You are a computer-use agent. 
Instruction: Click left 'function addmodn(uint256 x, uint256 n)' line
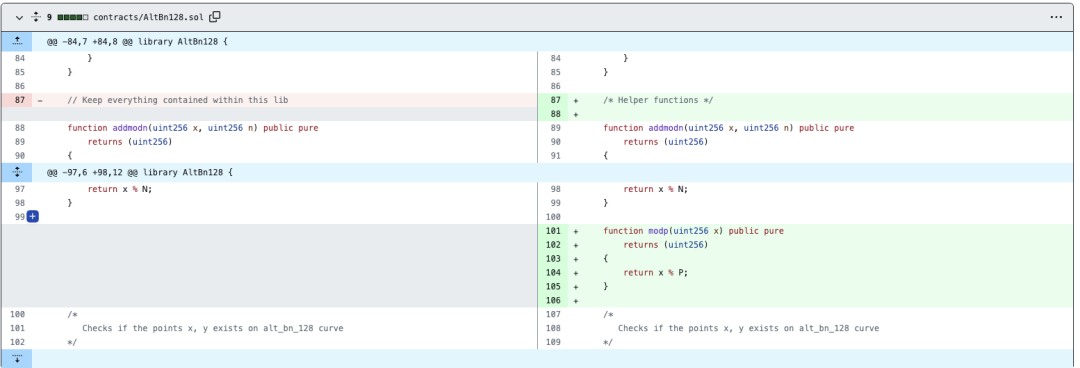click(x=193, y=127)
